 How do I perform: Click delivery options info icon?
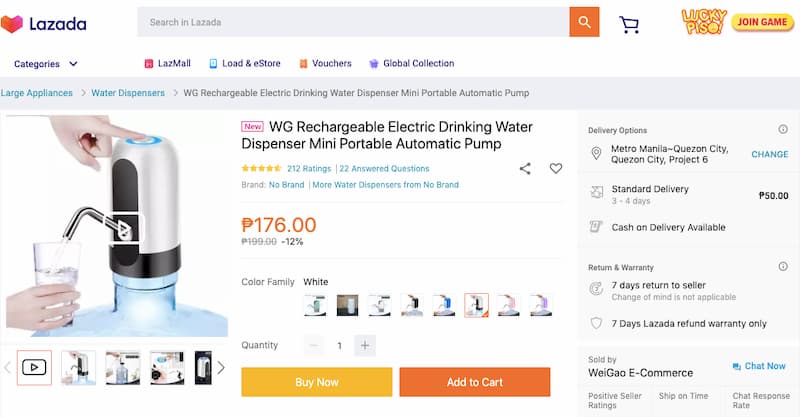(x=783, y=129)
